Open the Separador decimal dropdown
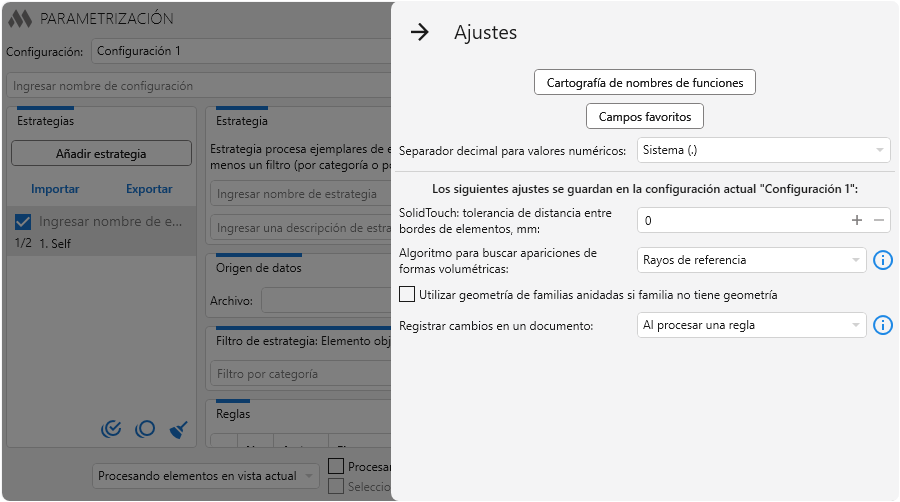The height and width of the screenshot is (502, 900). [763, 151]
